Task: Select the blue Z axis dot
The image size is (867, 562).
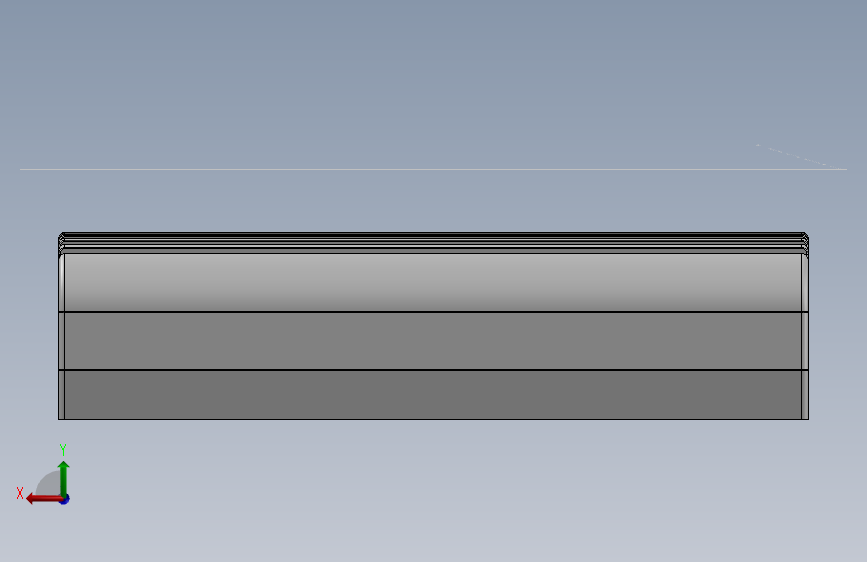Action: [65, 499]
